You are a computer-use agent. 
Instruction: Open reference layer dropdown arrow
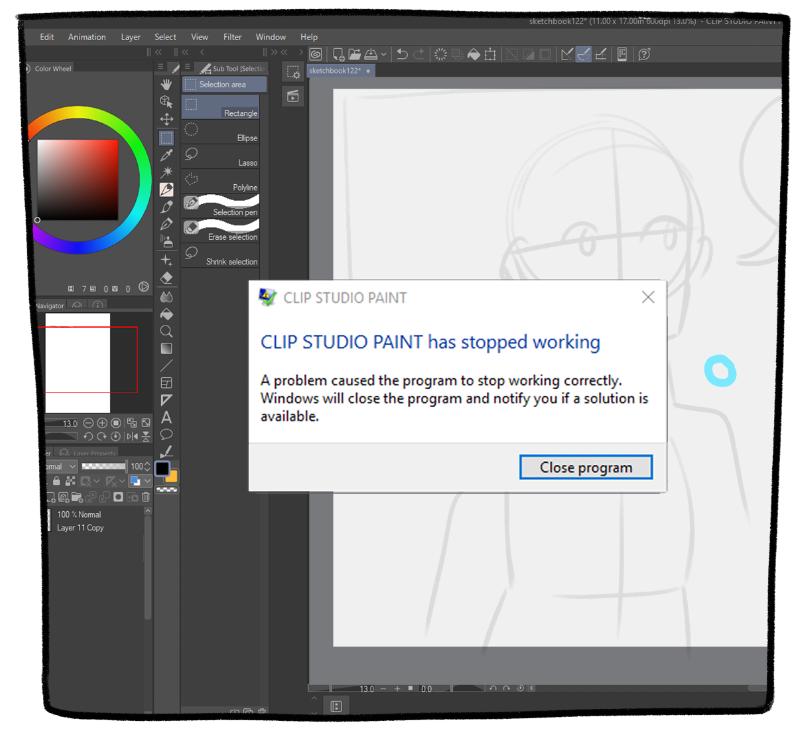(x=96, y=481)
